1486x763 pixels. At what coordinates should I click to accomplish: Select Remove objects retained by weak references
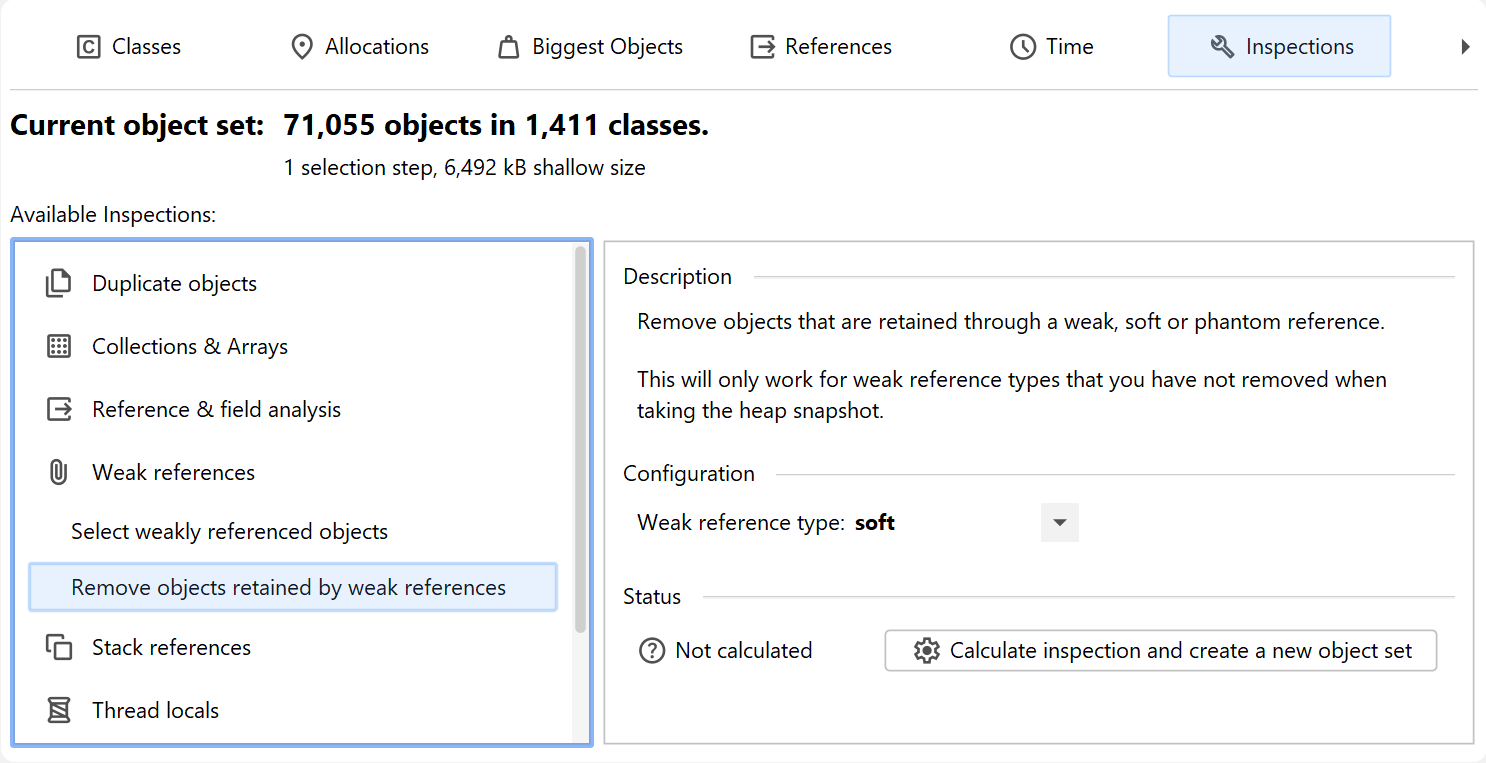click(289, 588)
